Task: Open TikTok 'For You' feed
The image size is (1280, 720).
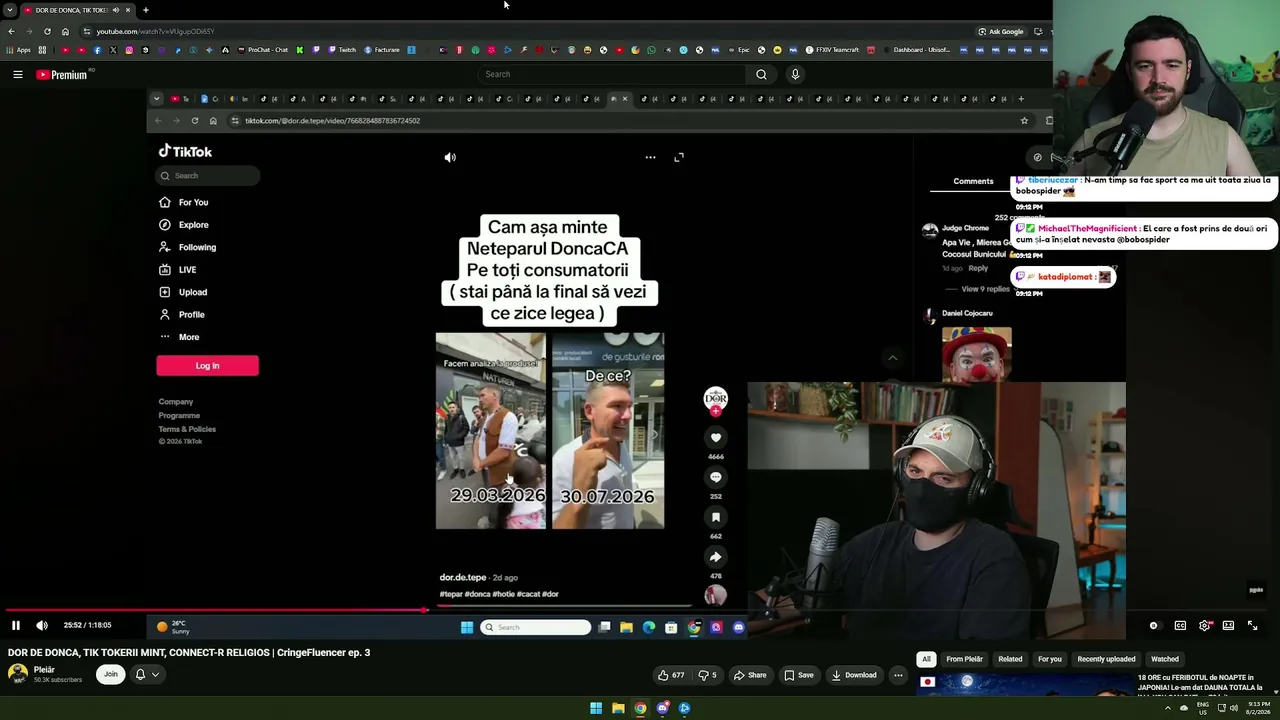Action: click(184, 202)
